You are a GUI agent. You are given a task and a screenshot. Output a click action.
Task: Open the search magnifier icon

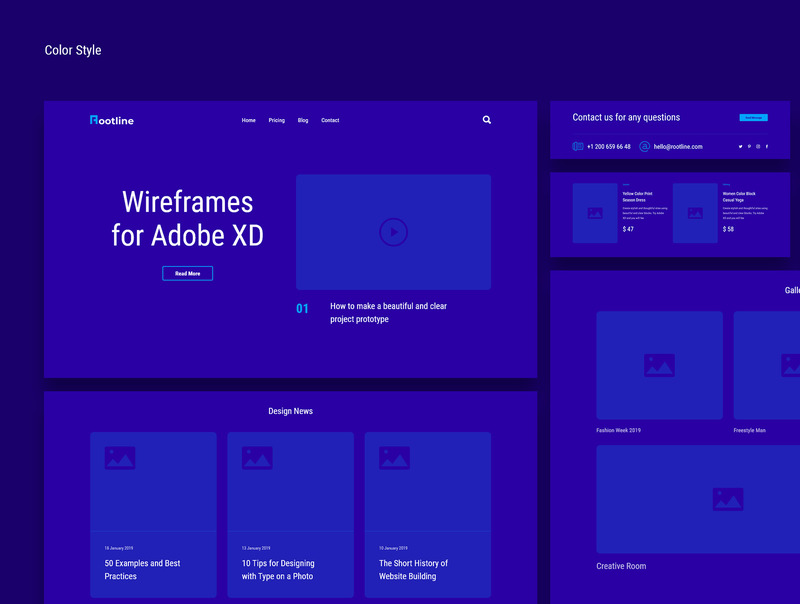point(487,120)
